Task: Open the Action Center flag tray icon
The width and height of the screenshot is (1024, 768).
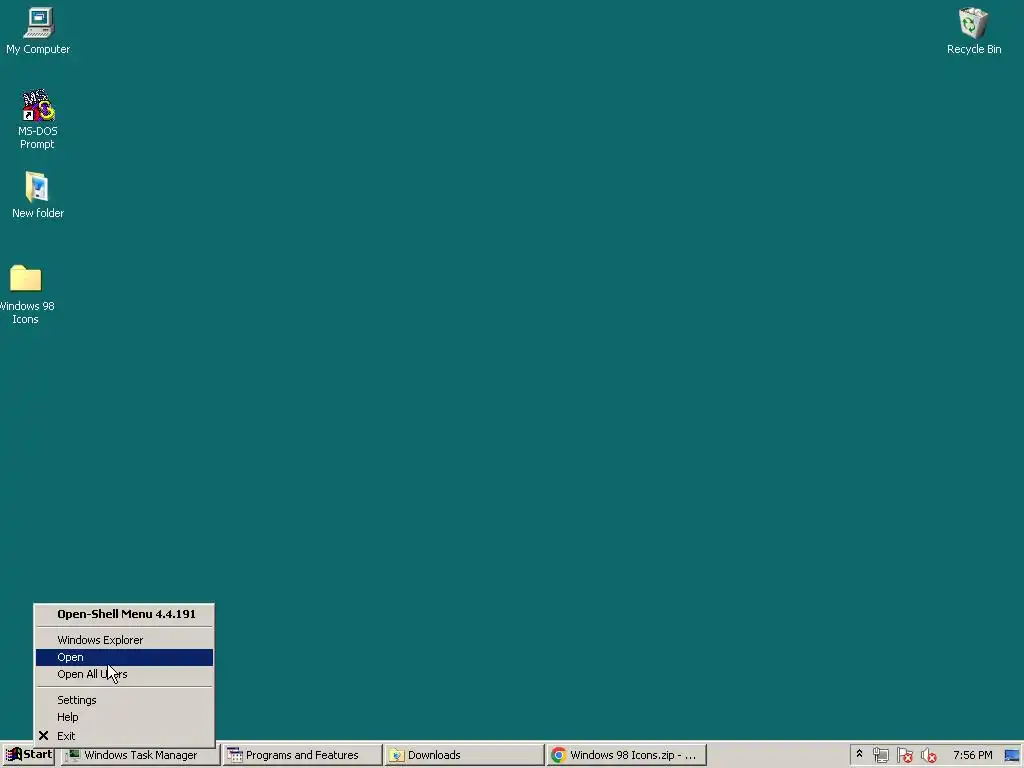Action: [x=904, y=756]
